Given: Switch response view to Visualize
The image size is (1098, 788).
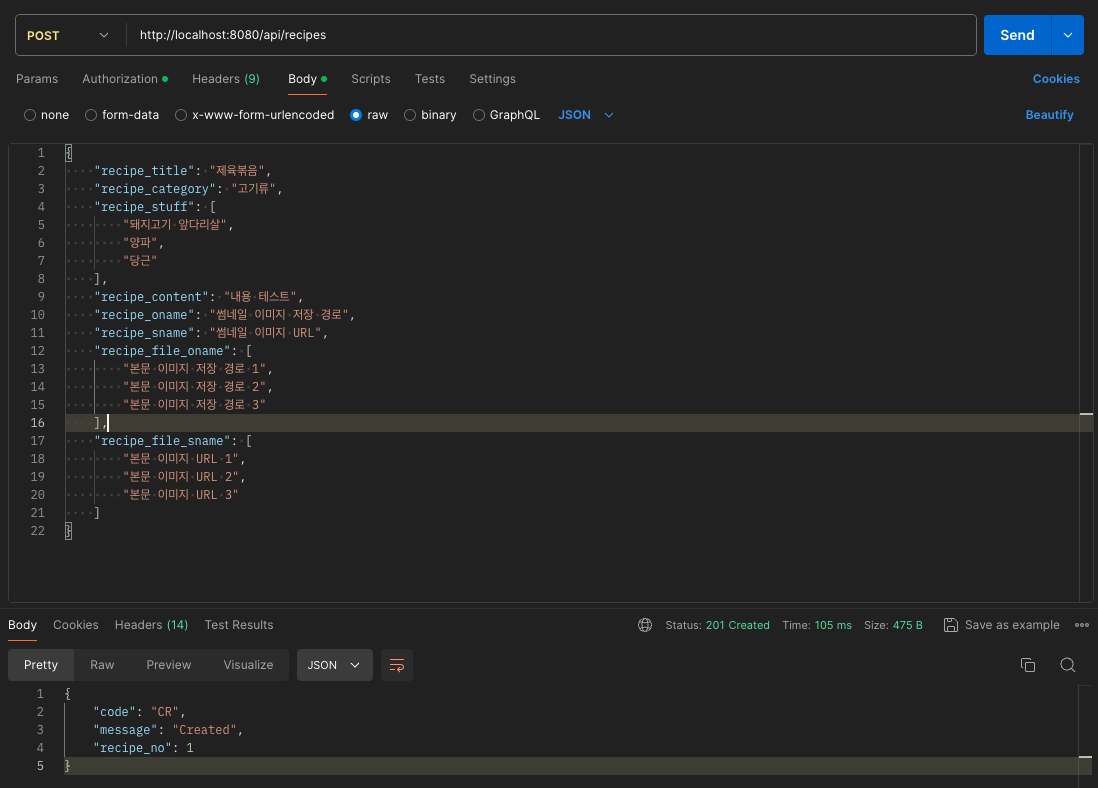Looking at the screenshot, I should (249, 665).
